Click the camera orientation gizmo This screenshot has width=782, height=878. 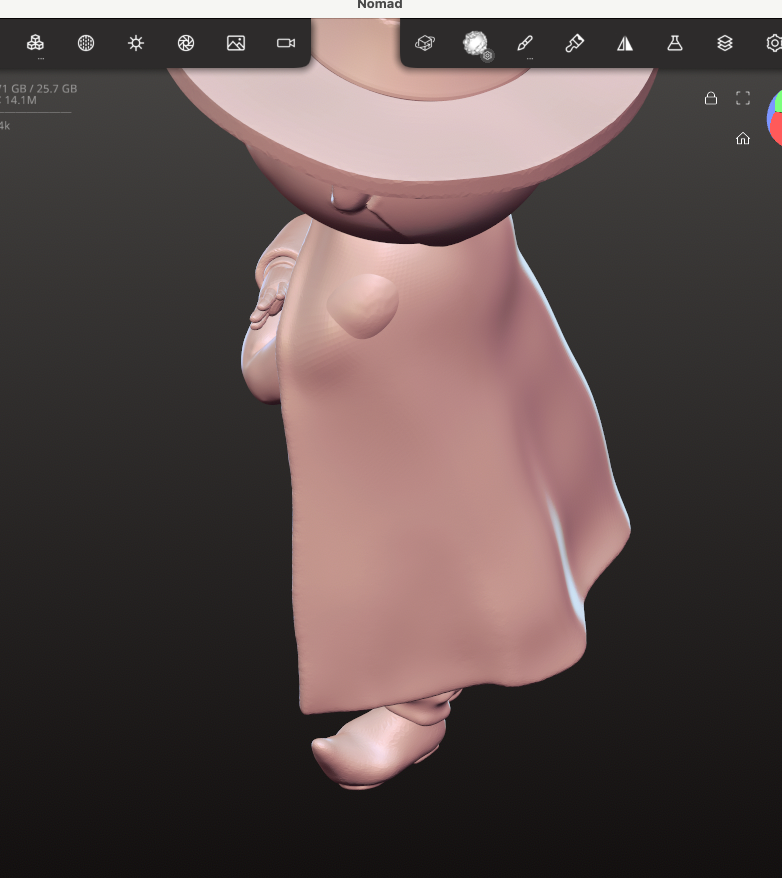(775, 118)
